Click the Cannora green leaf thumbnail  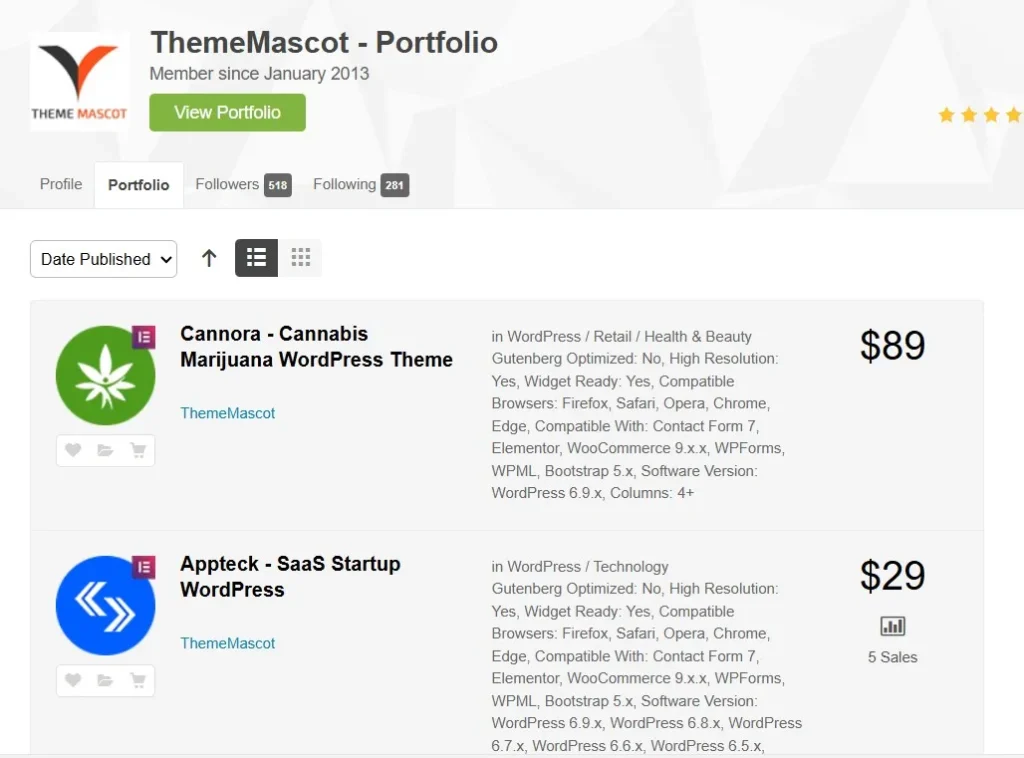105,376
